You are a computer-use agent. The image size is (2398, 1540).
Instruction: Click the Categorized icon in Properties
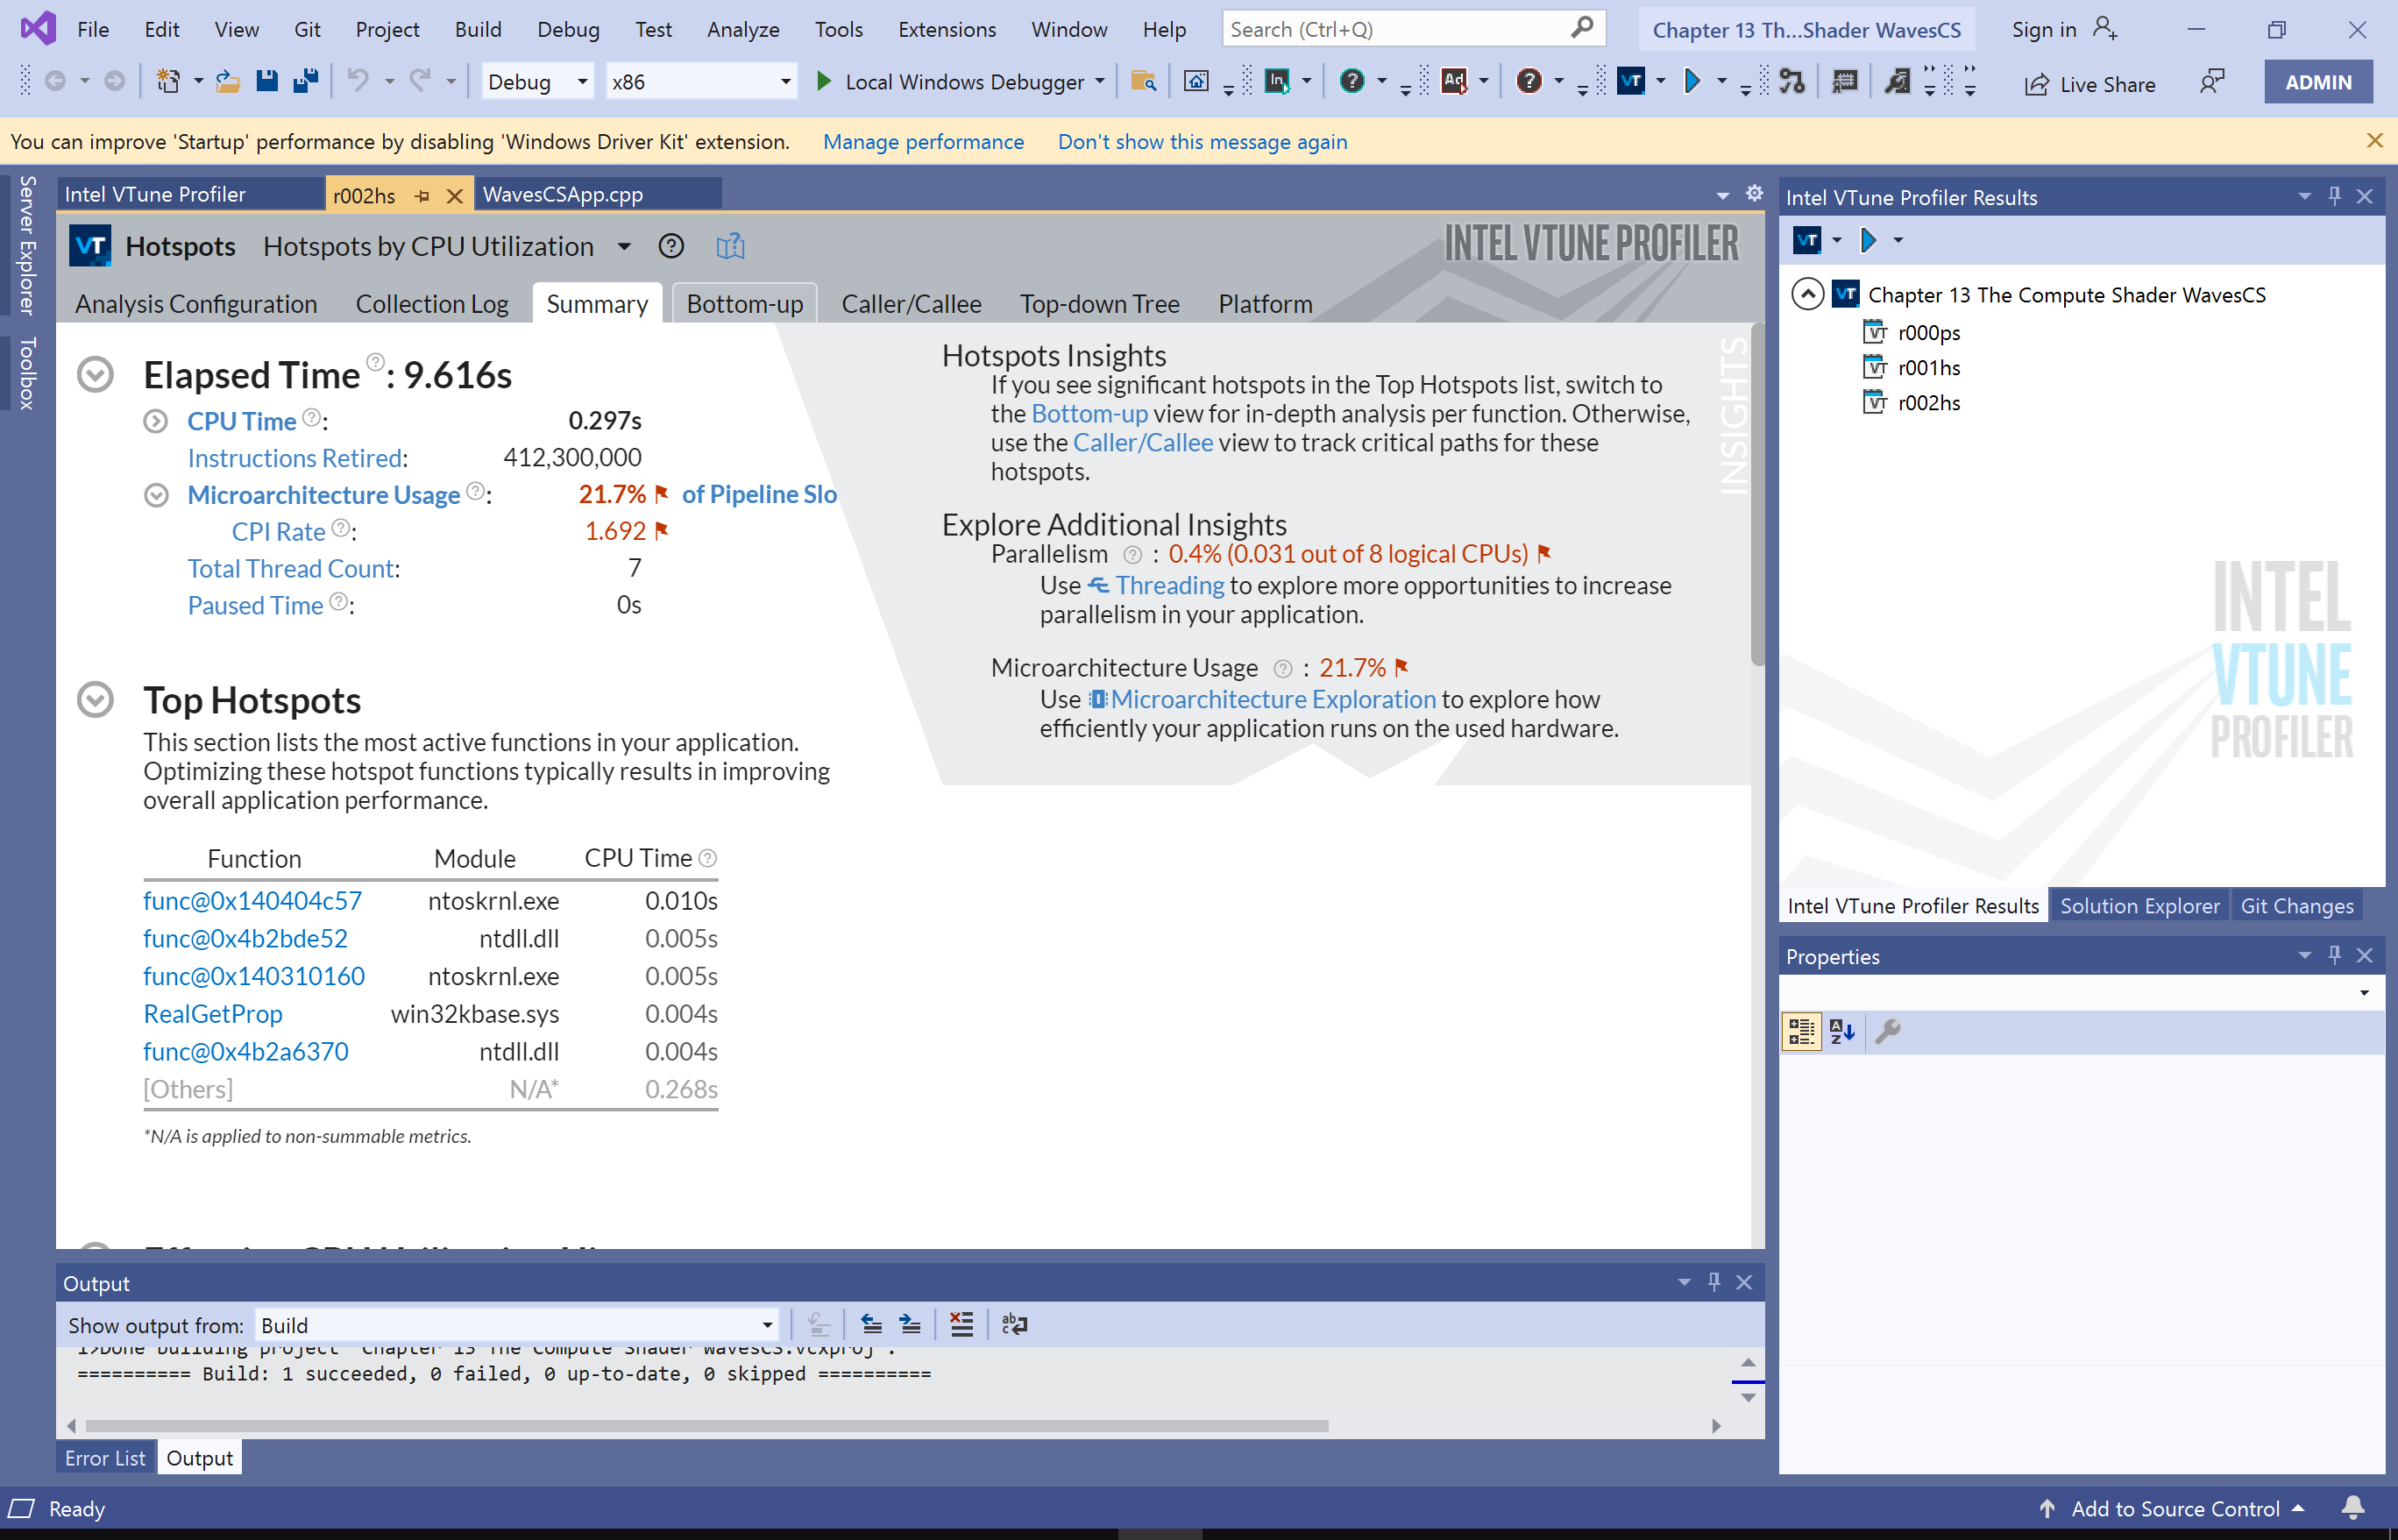(1801, 1031)
